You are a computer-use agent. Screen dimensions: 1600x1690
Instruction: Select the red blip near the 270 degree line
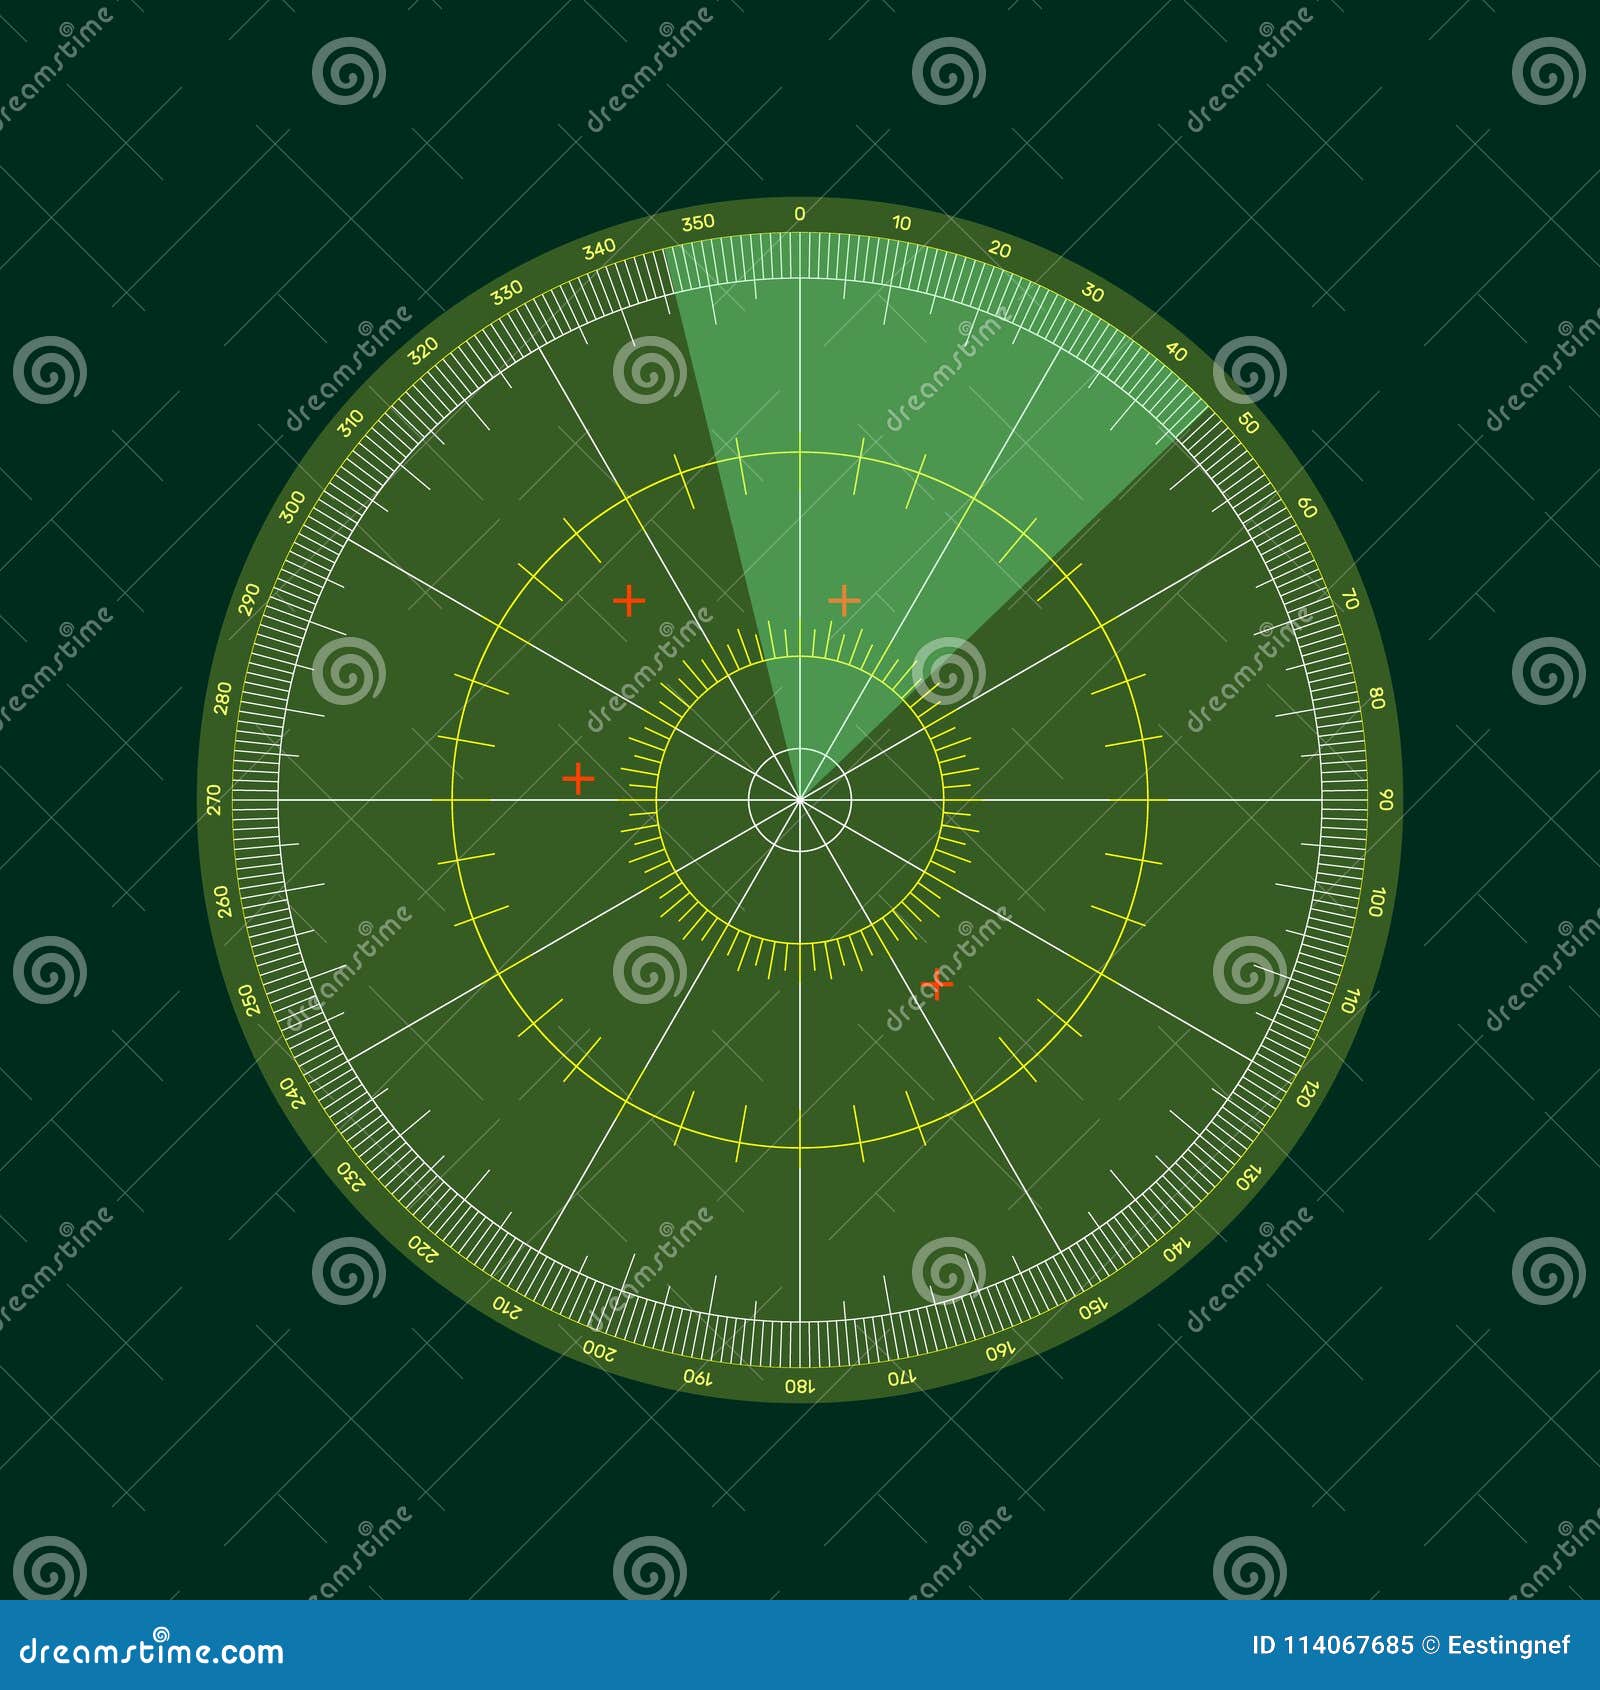click(577, 777)
